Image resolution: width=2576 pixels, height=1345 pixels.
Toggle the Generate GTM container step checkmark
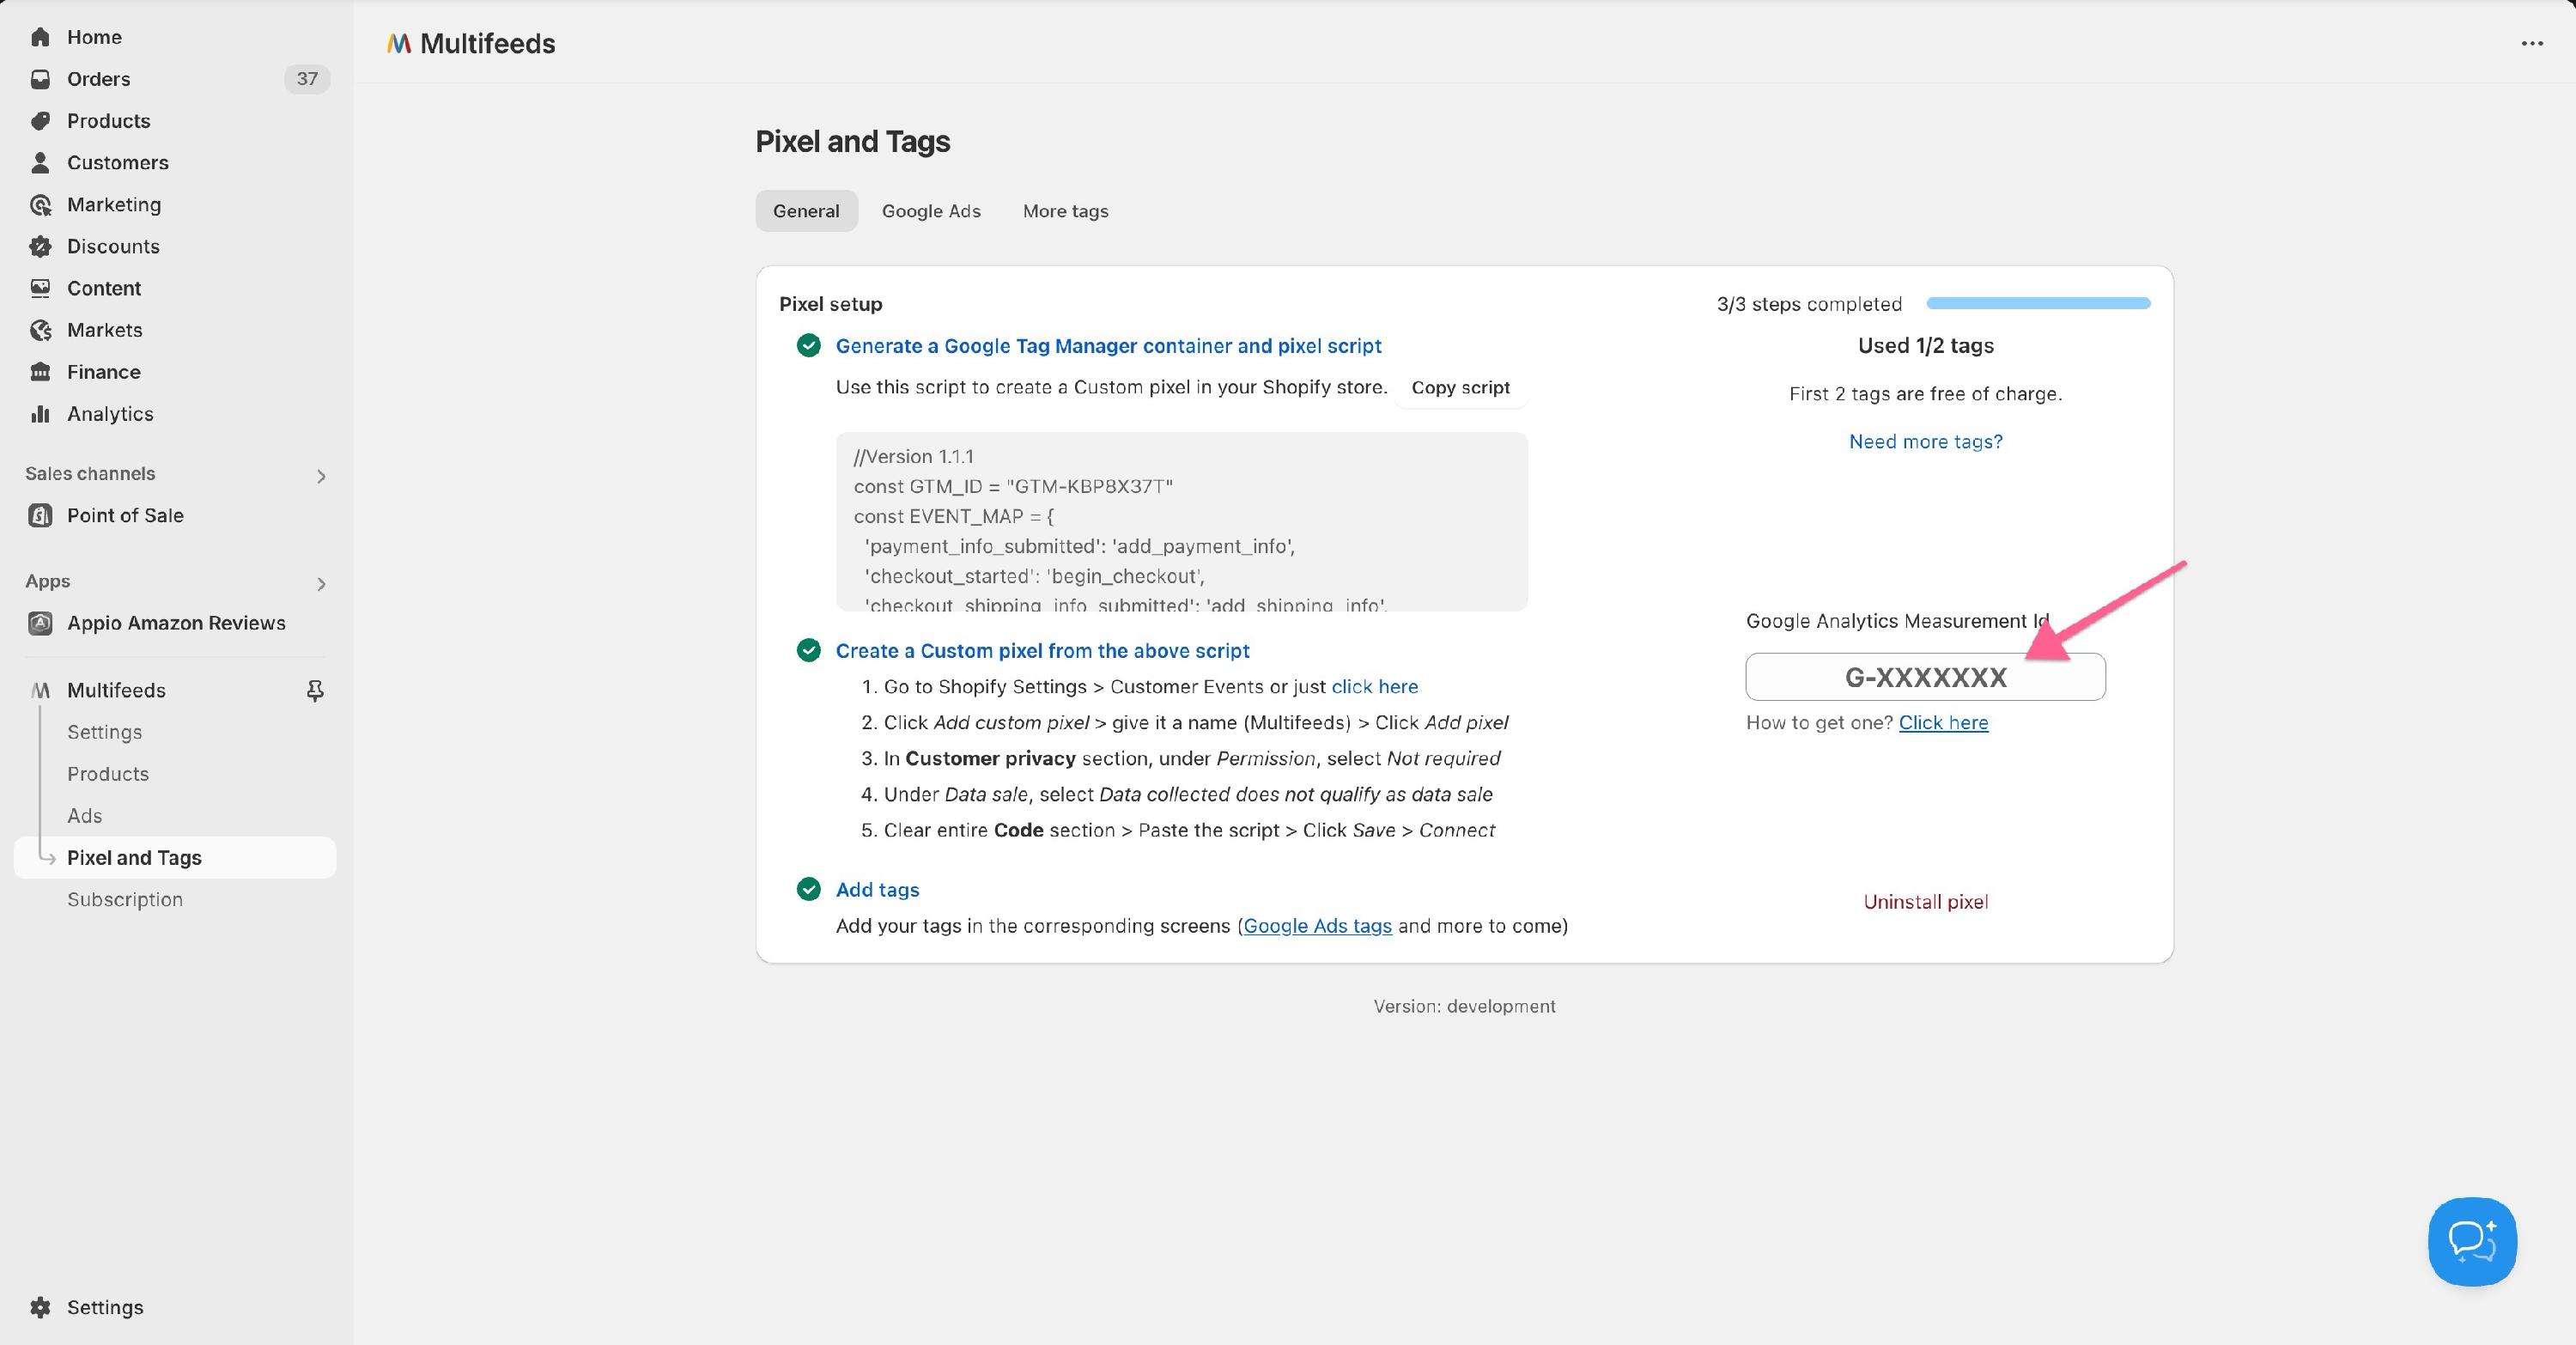point(808,346)
